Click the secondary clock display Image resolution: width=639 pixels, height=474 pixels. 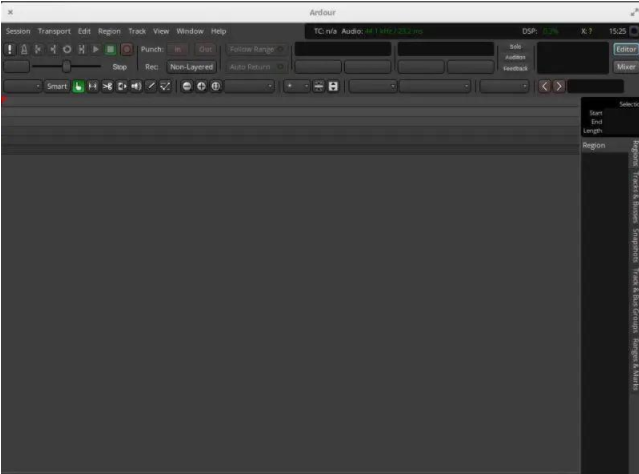coord(446,49)
